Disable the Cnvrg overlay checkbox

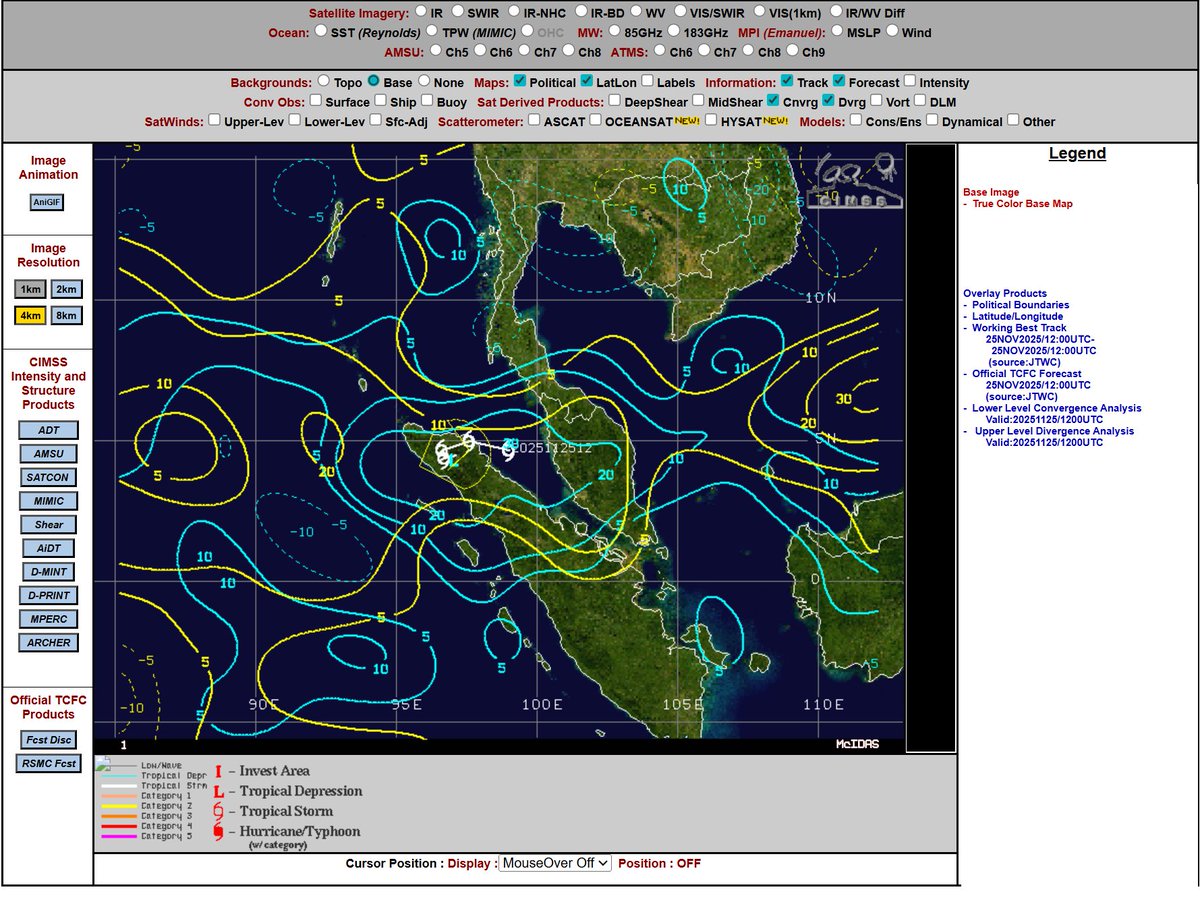[x=774, y=101]
